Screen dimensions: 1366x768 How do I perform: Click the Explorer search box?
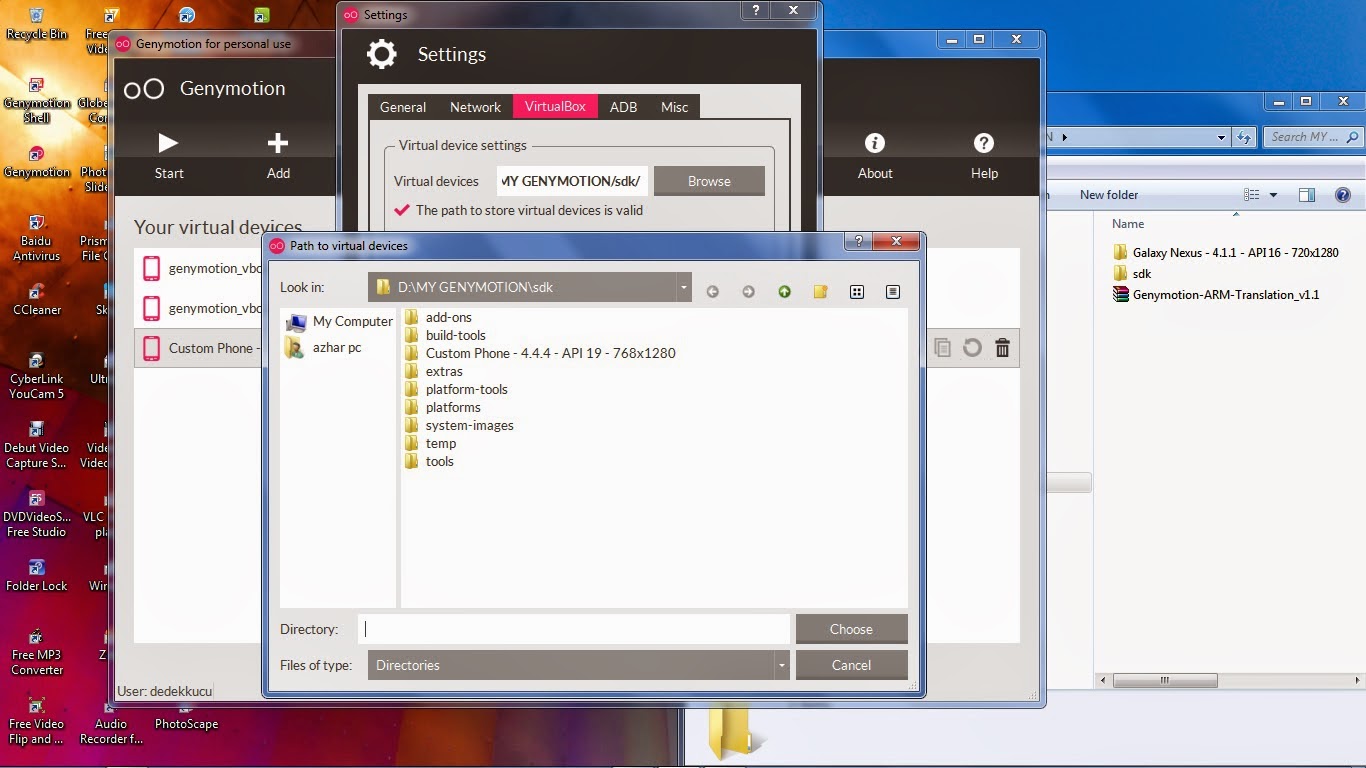pyautogui.click(x=1313, y=137)
